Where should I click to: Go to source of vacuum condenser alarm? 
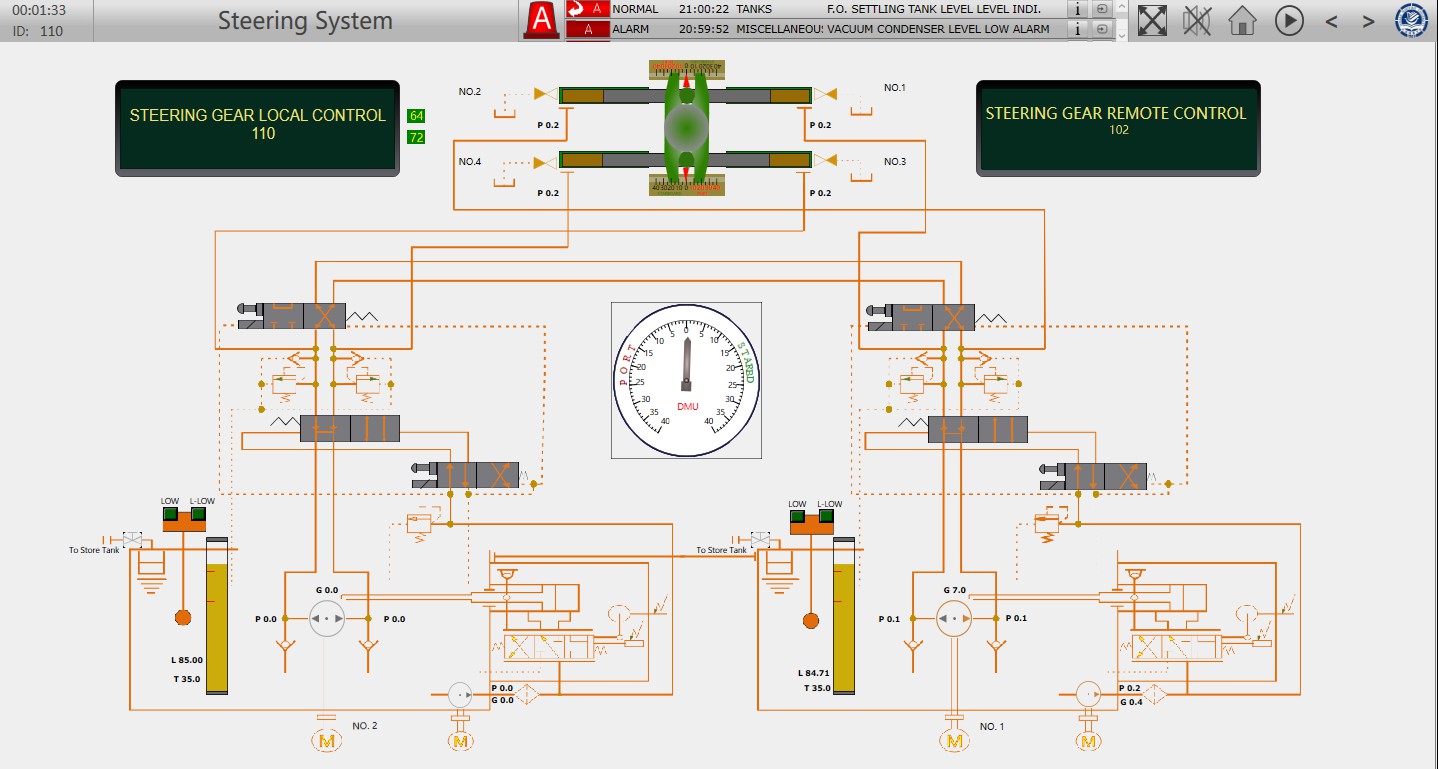[x=1101, y=29]
